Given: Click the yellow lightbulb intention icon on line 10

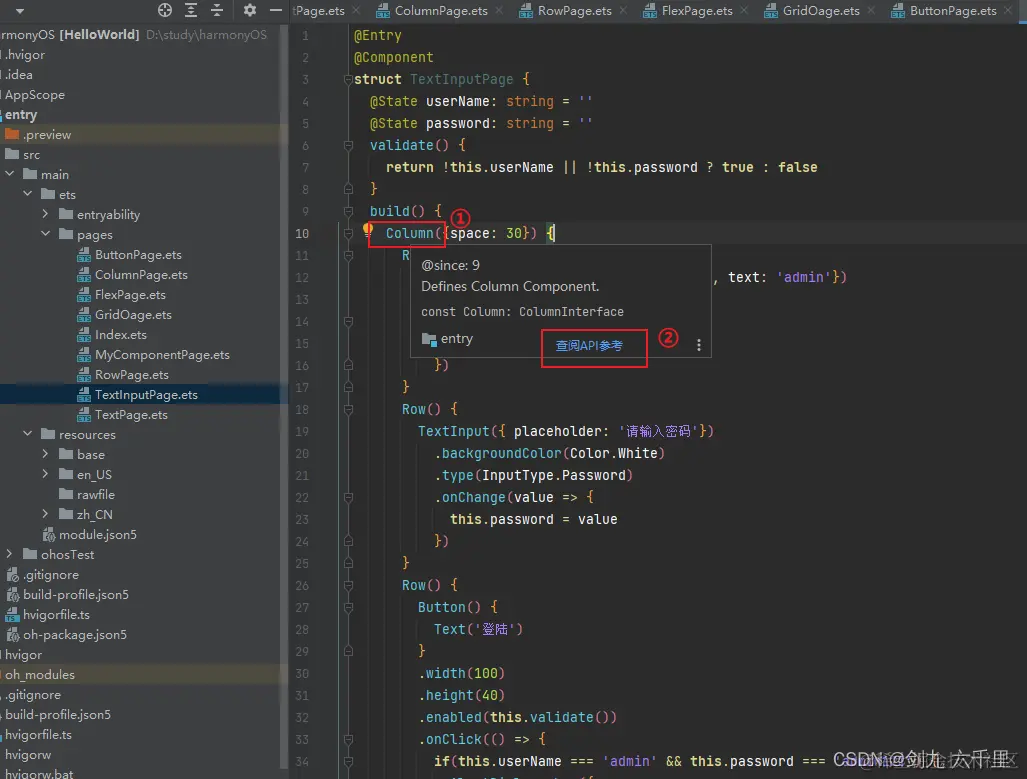Looking at the screenshot, I should point(368,230).
